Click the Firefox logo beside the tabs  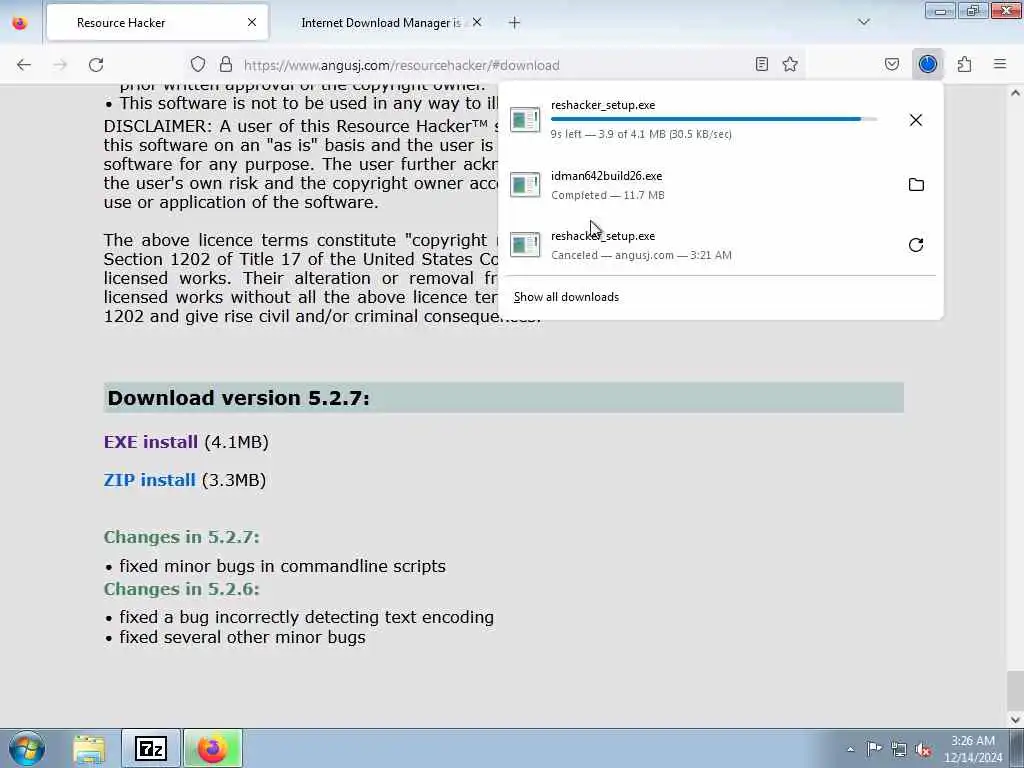point(20,23)
